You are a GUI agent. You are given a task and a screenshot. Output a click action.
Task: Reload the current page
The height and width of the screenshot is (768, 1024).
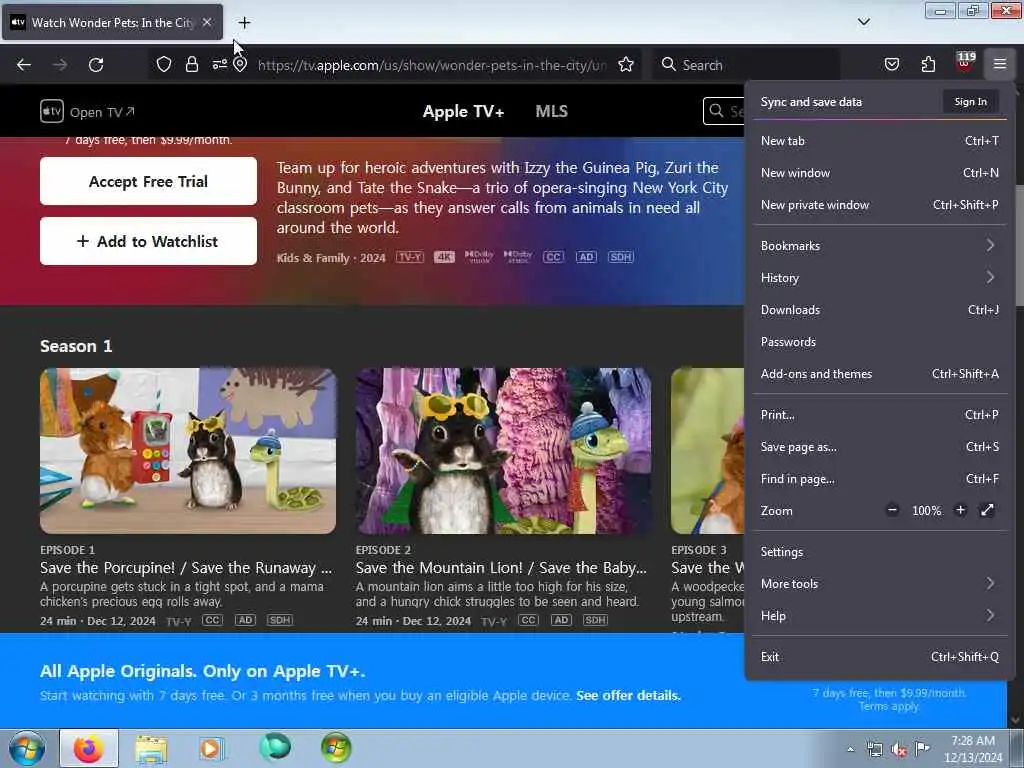coord(96,65)
